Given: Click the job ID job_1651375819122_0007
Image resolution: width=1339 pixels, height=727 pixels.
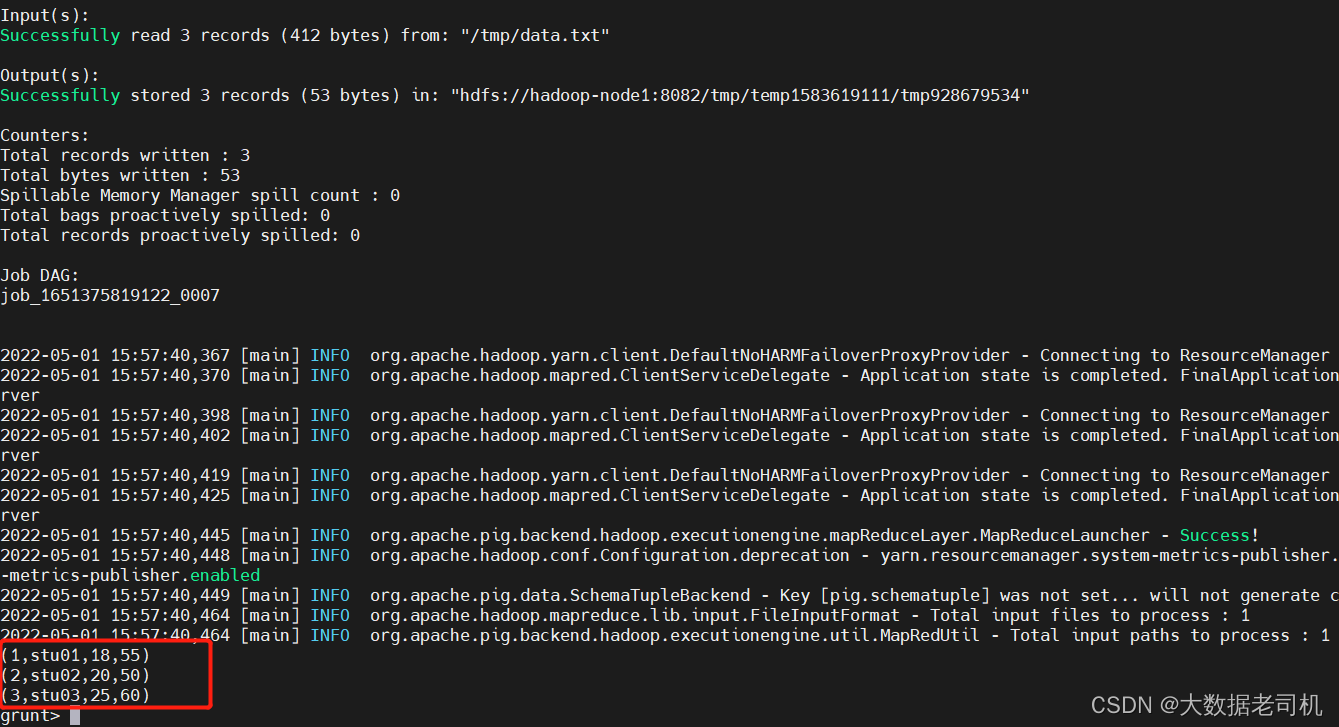Looking at the screenshot, I should [x=110, y=296].
